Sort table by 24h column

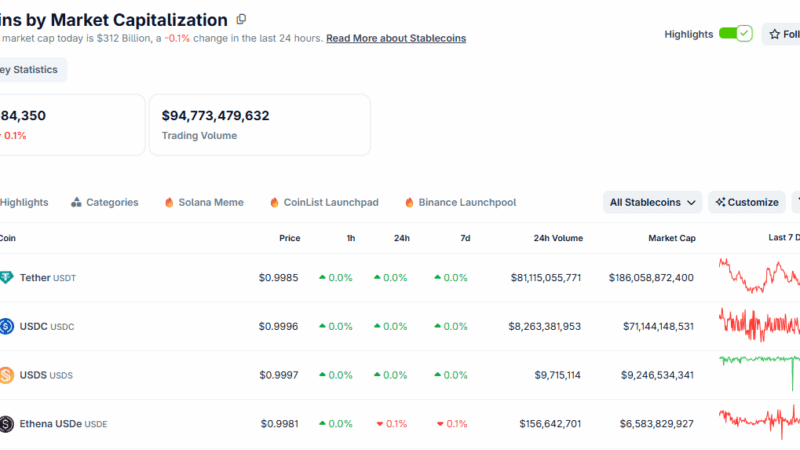tap(402, 238)
